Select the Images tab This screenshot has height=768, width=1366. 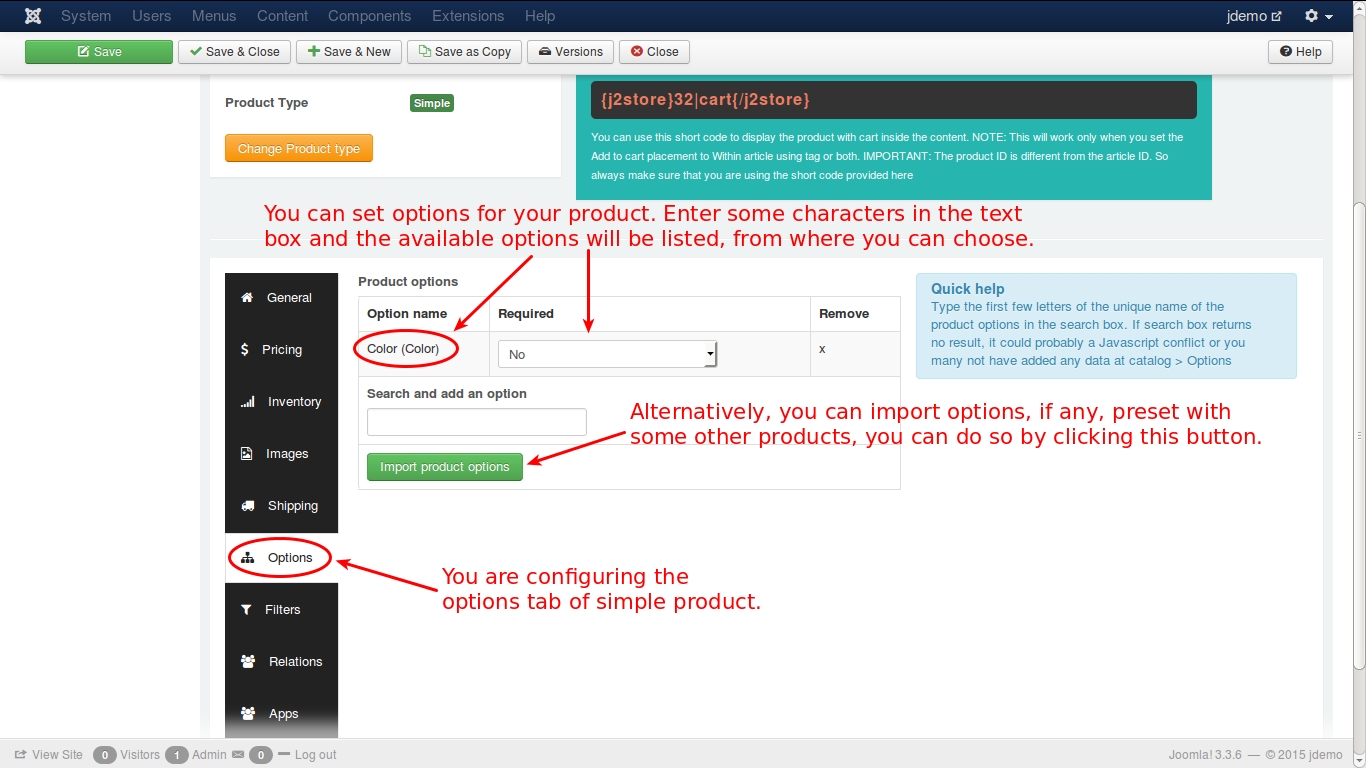pos(281,454)
